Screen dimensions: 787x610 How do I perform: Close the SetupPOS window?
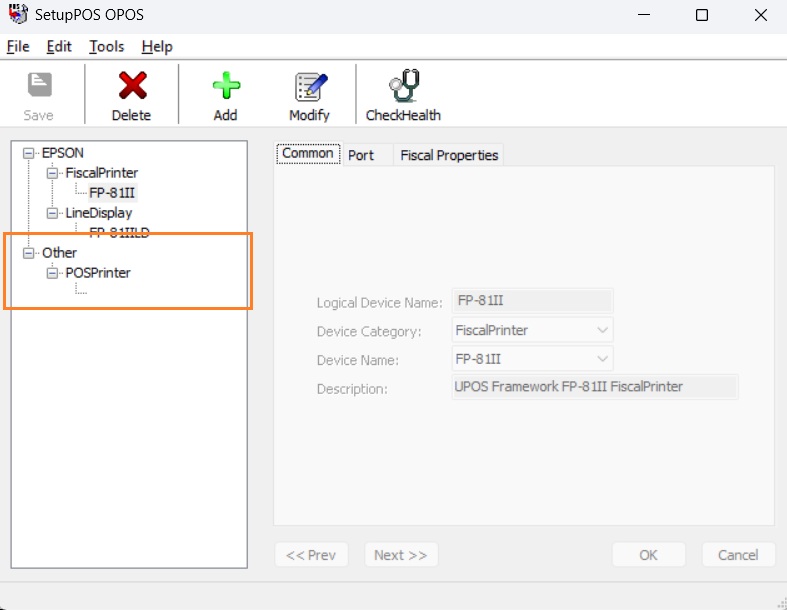[x=761, y=15]
